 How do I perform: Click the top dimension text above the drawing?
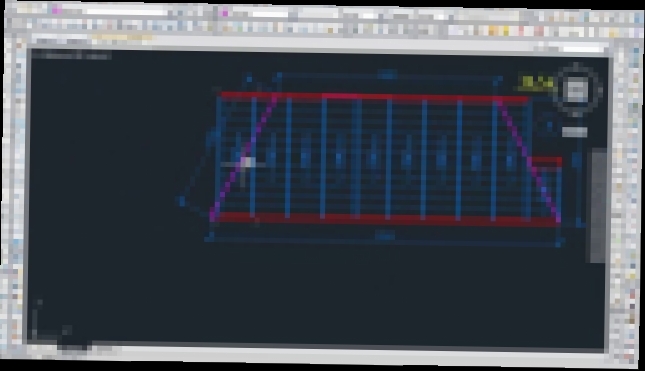[387, 75]
